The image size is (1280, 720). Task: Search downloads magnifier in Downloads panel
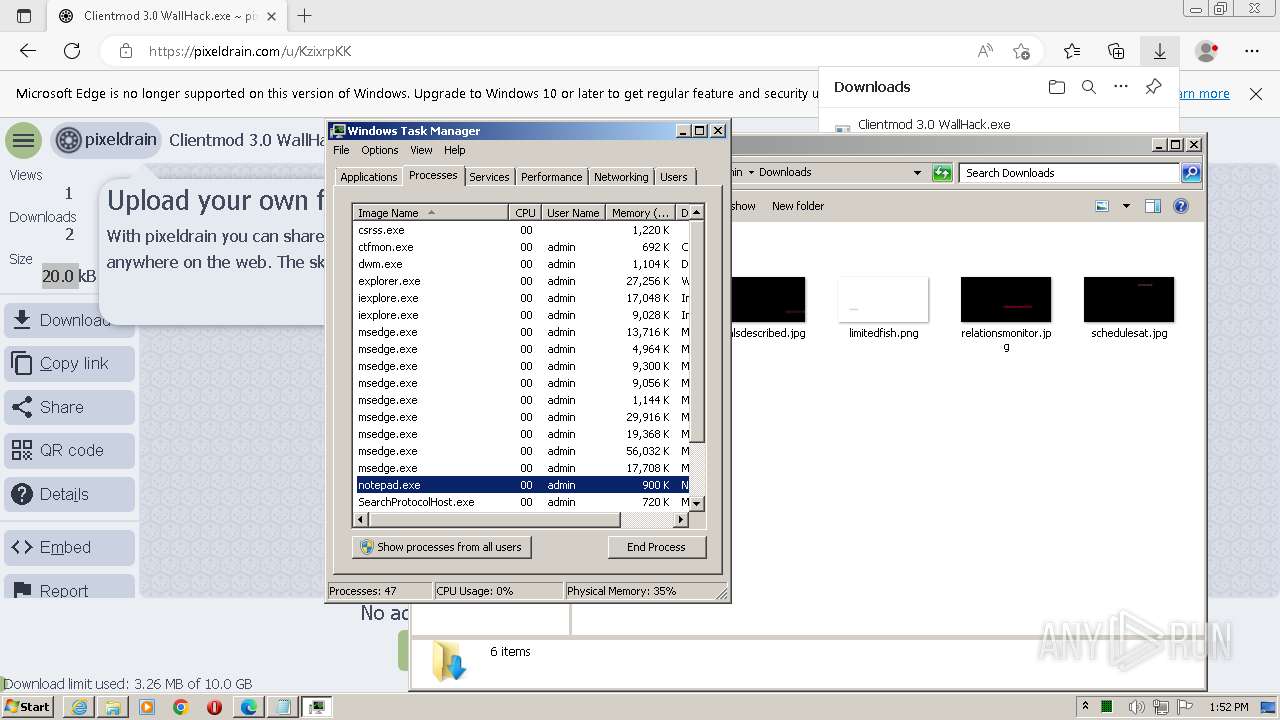pos(1089,87)
